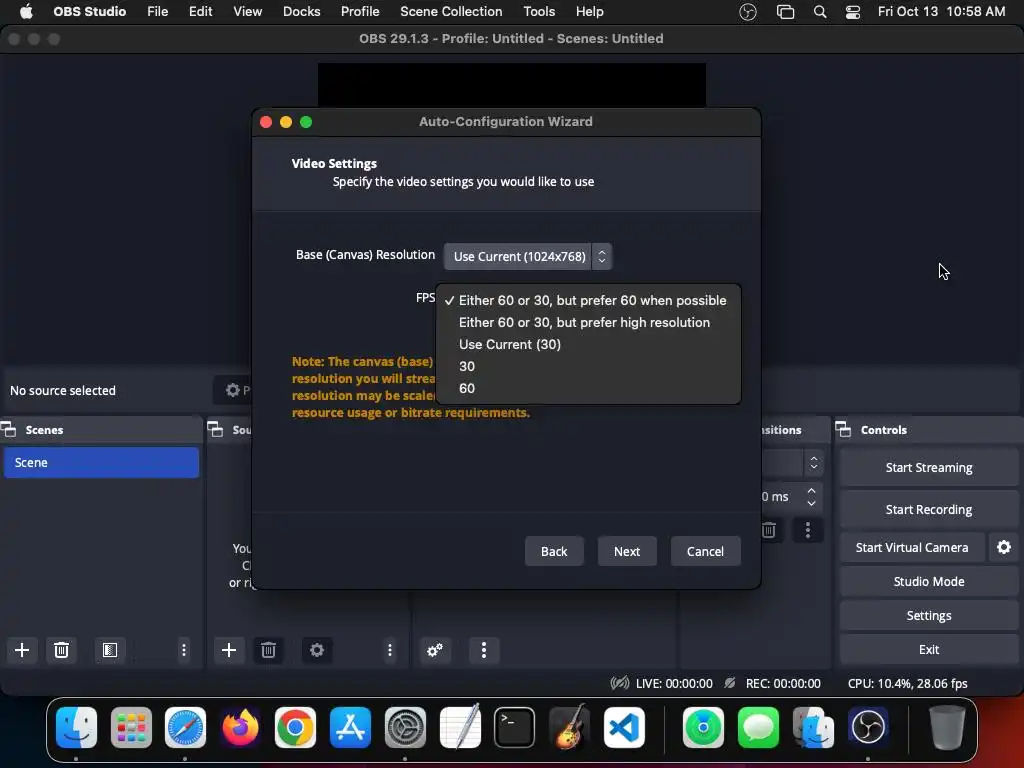Open Launchpad from the dock
Viewport: 1024px width, 768px height.
click(131, 727)
